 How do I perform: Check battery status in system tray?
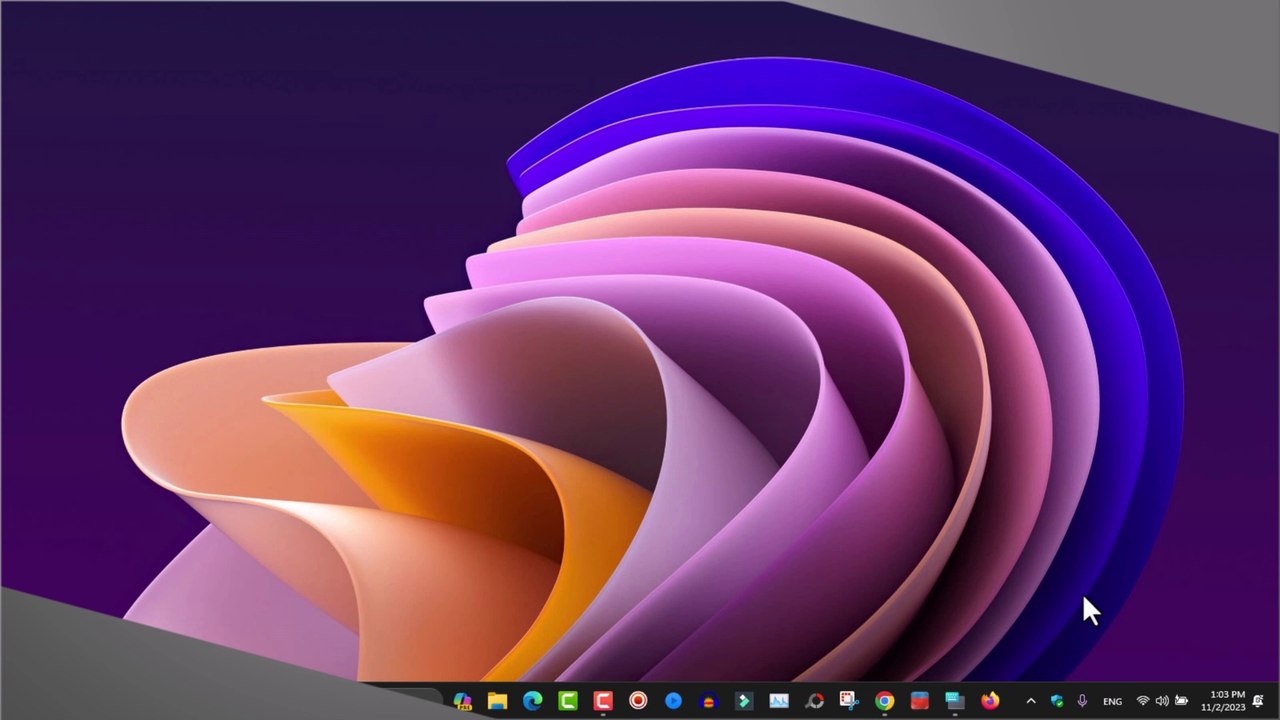coord(1181,701)
